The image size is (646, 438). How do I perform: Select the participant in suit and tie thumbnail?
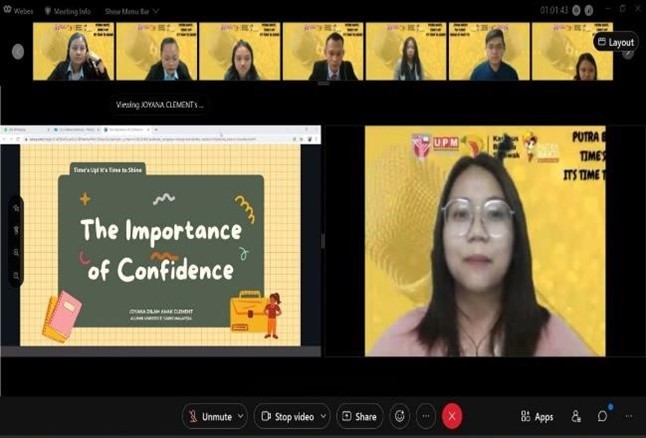(x=323, y=51)
